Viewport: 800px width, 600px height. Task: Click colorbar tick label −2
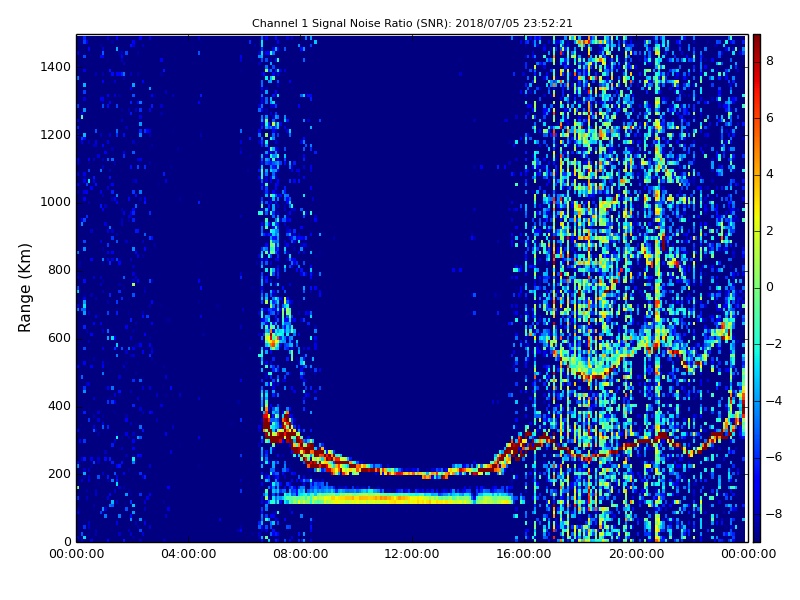click(774, 344)
